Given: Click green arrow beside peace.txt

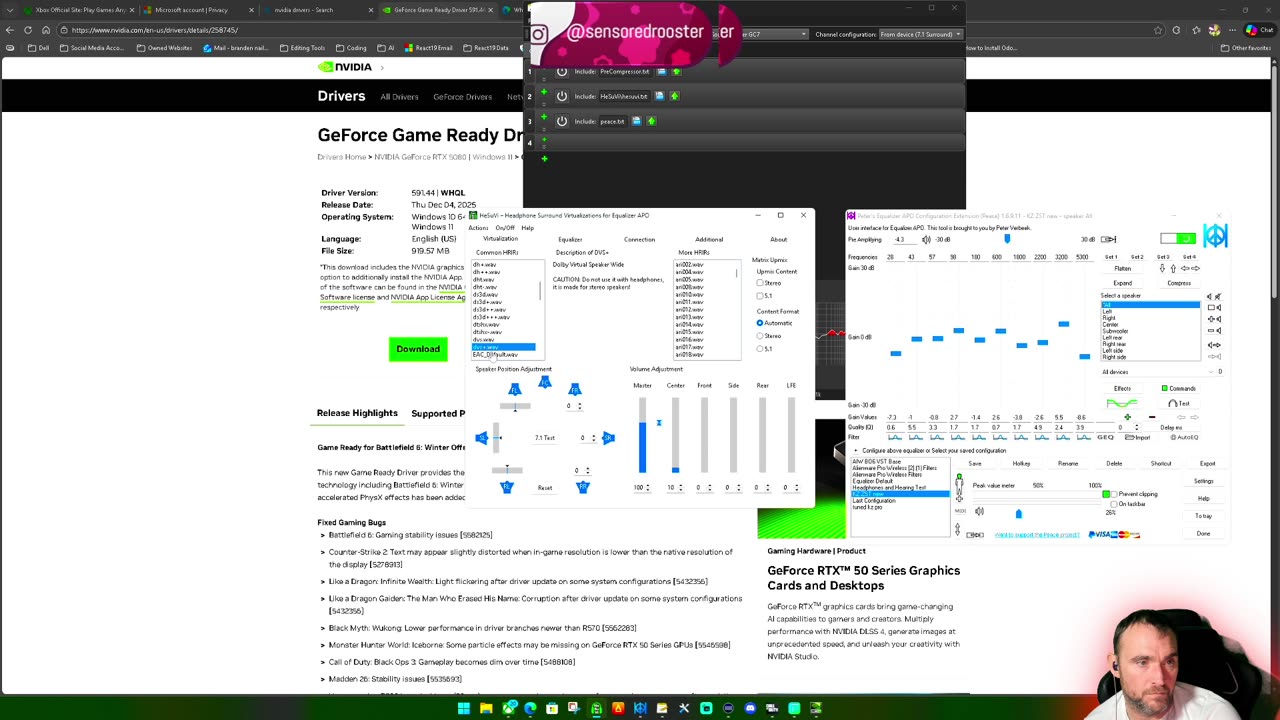Looking at the screenshot, I should pos(651,121).
